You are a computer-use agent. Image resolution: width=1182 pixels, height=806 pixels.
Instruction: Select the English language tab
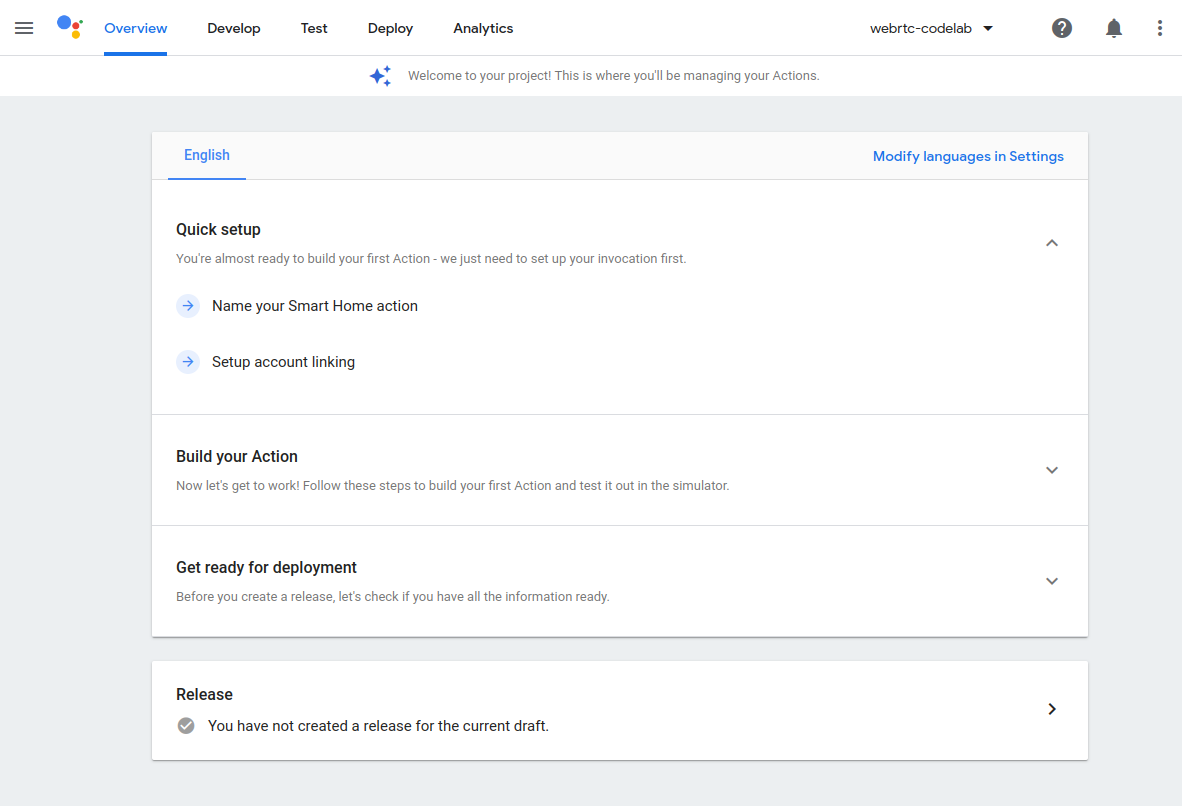[207, 155]
